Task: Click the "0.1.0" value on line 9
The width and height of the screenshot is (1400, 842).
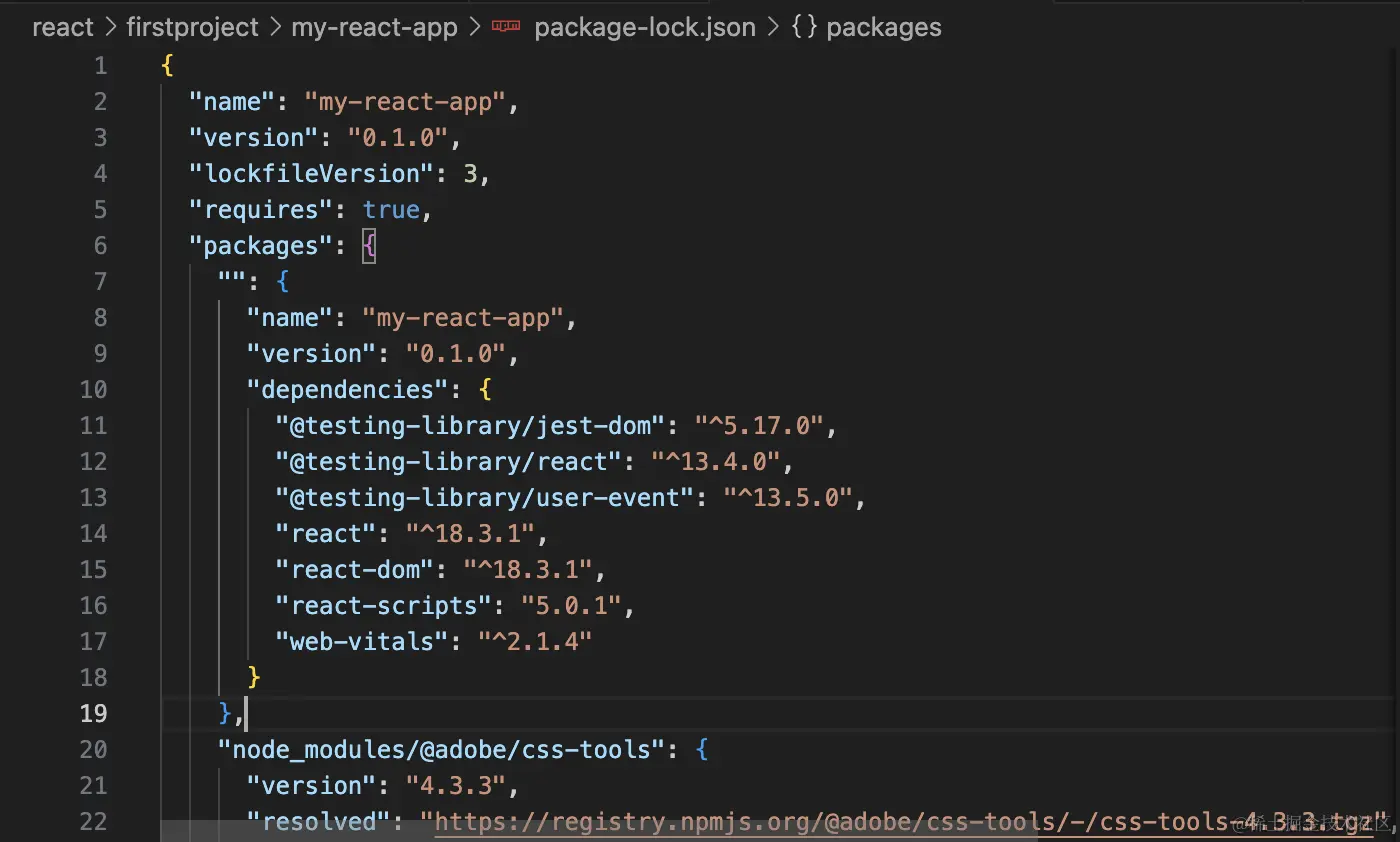Action: pyautogui.click(x=456, y=353)
